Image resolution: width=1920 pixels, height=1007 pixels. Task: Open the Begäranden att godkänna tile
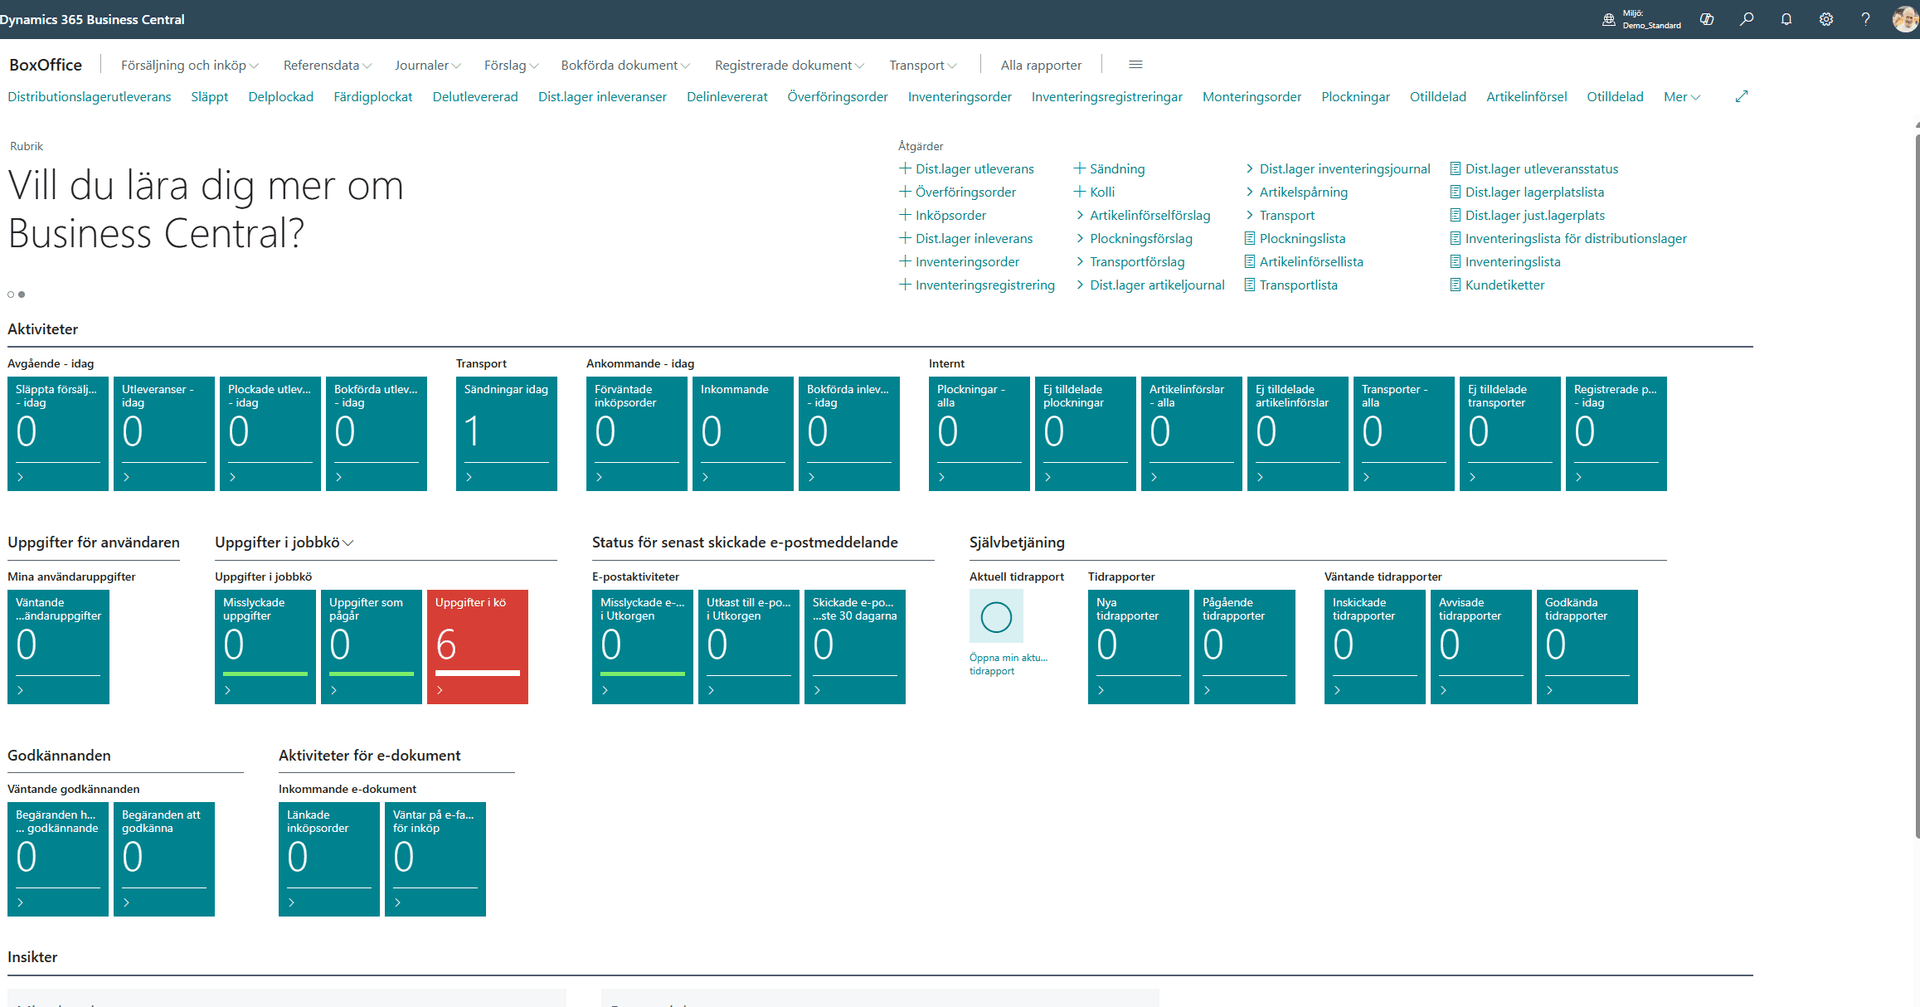tap(164, 859)
